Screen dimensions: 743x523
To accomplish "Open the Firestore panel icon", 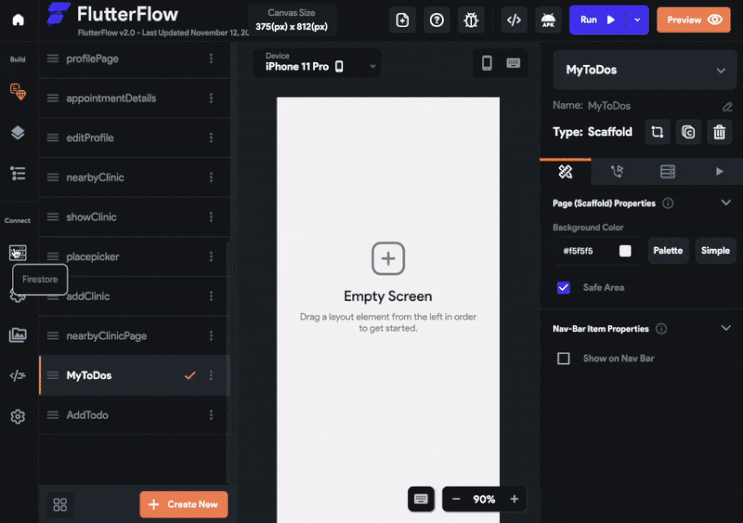I will (18, 252).
